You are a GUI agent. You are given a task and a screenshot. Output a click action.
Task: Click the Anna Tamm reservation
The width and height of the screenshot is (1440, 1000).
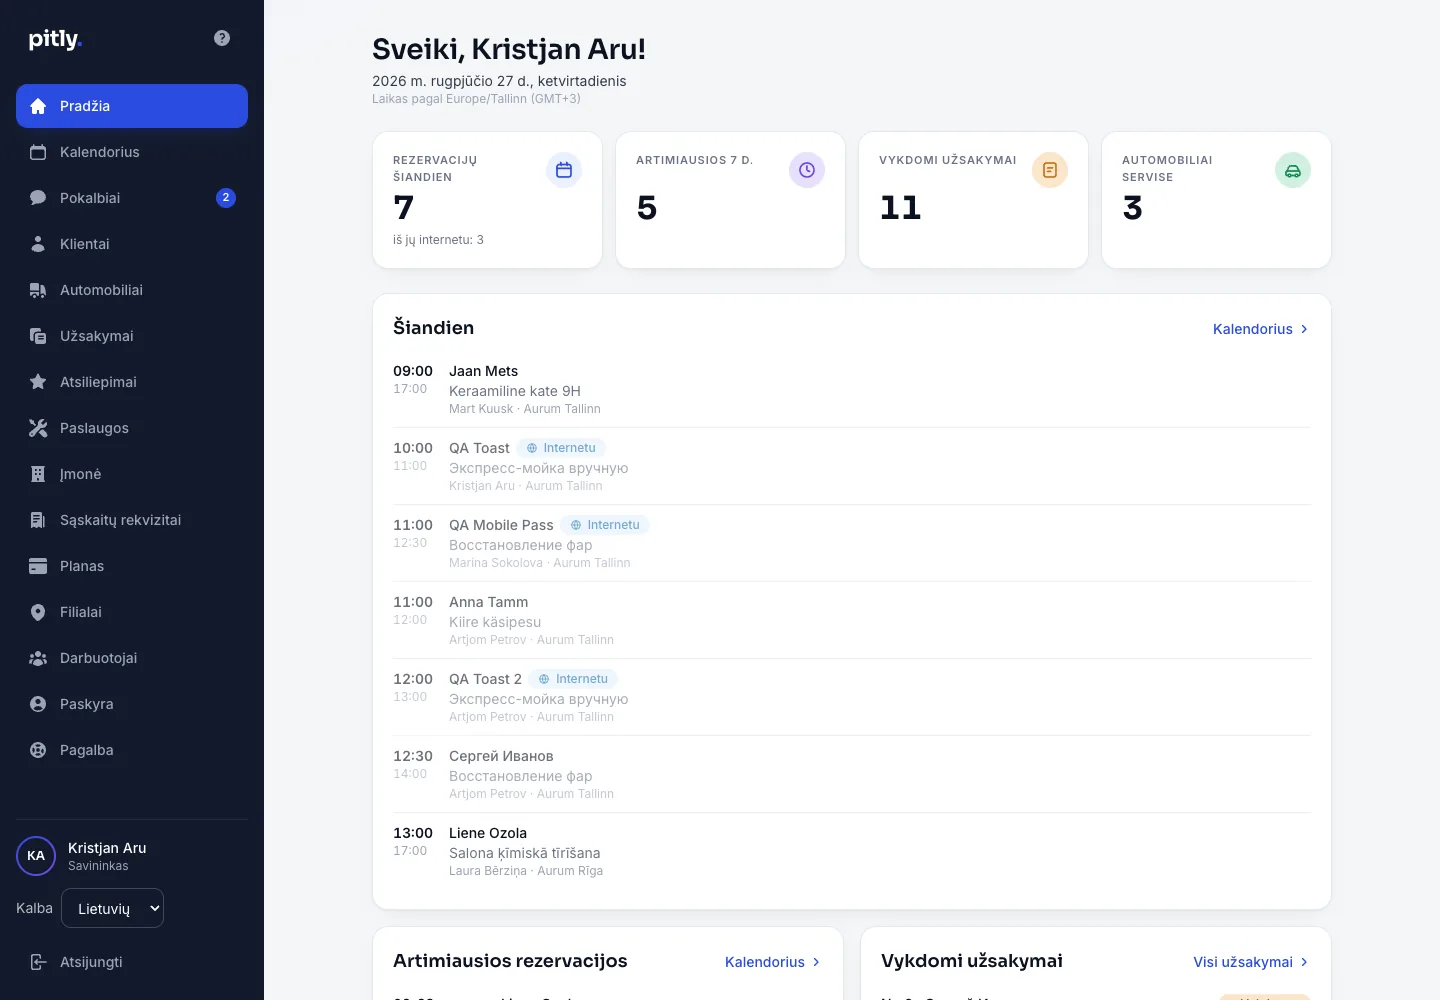click(x=852, y=620)
